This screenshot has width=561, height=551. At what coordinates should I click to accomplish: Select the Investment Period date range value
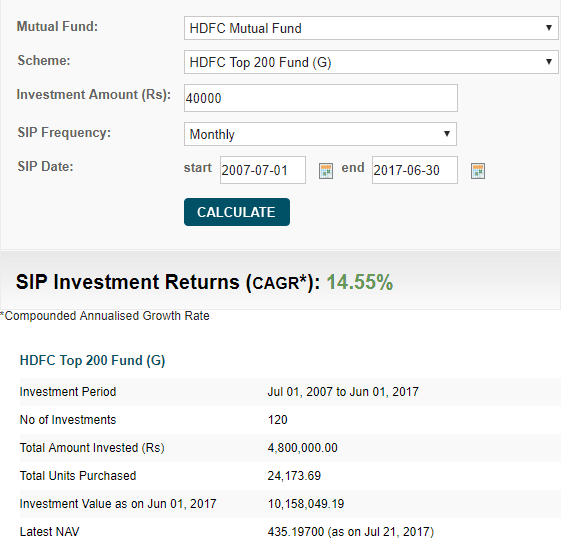click(343, 392)
